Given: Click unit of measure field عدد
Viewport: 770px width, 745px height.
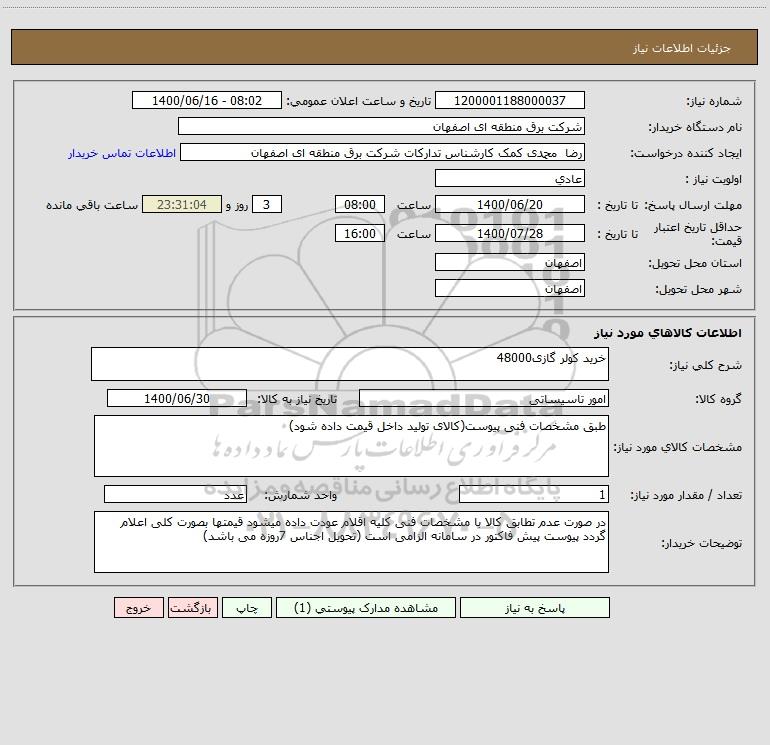Looking at the screenshot, I should [175, 494].
